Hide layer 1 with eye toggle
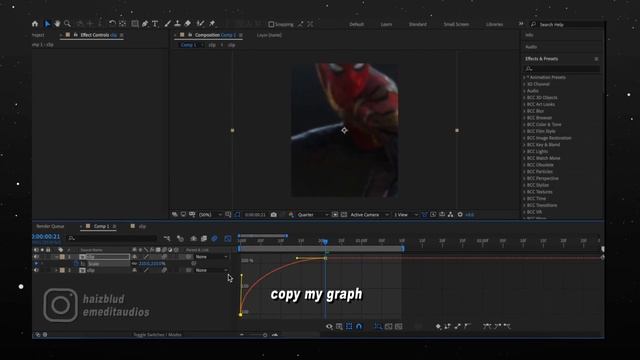This screenshot has width=640, height=360. click(x=36, y=257)
